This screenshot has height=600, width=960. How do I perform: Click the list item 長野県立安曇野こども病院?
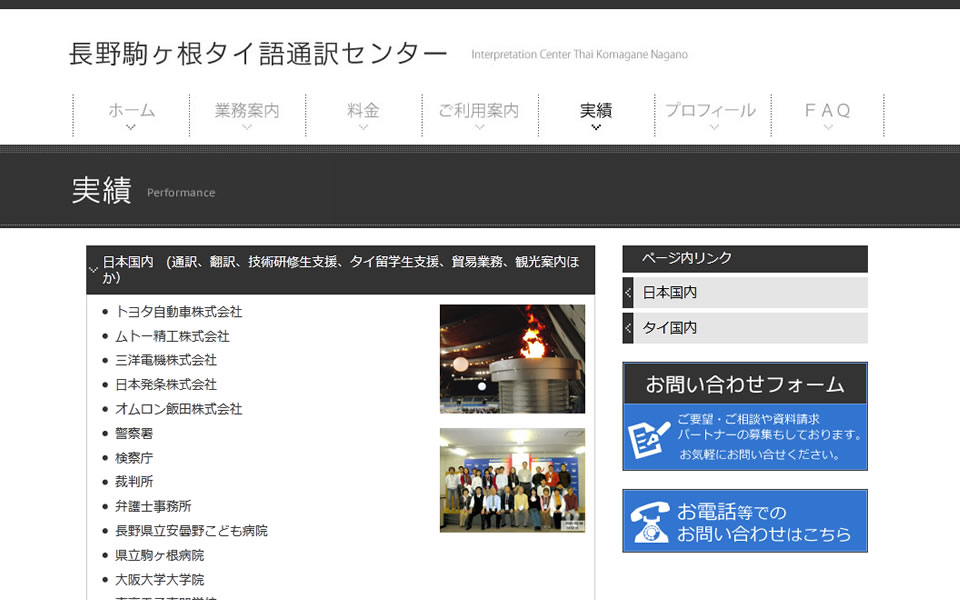192,531
